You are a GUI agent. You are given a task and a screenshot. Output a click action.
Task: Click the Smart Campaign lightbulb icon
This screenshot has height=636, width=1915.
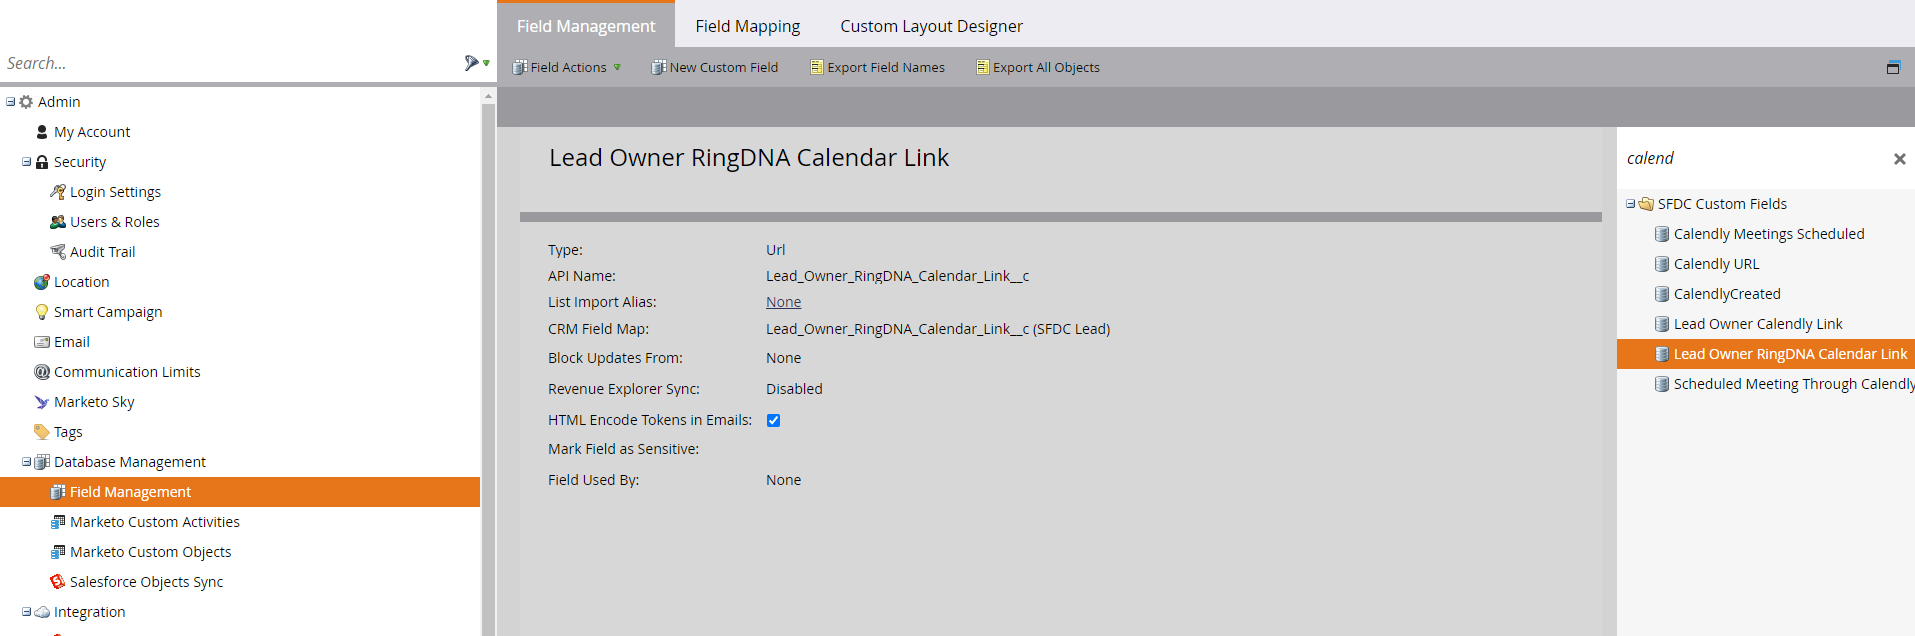point(42,312)
